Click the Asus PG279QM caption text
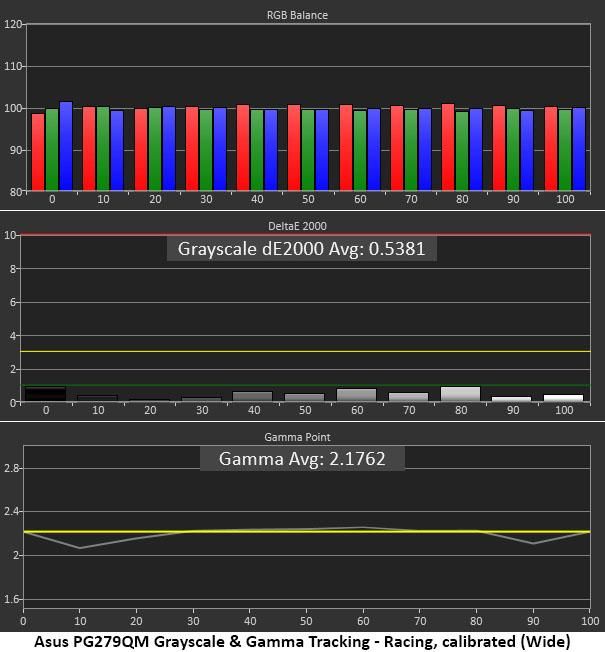The height and width of the screenshot is (652, 605). (x=302, y=642)
